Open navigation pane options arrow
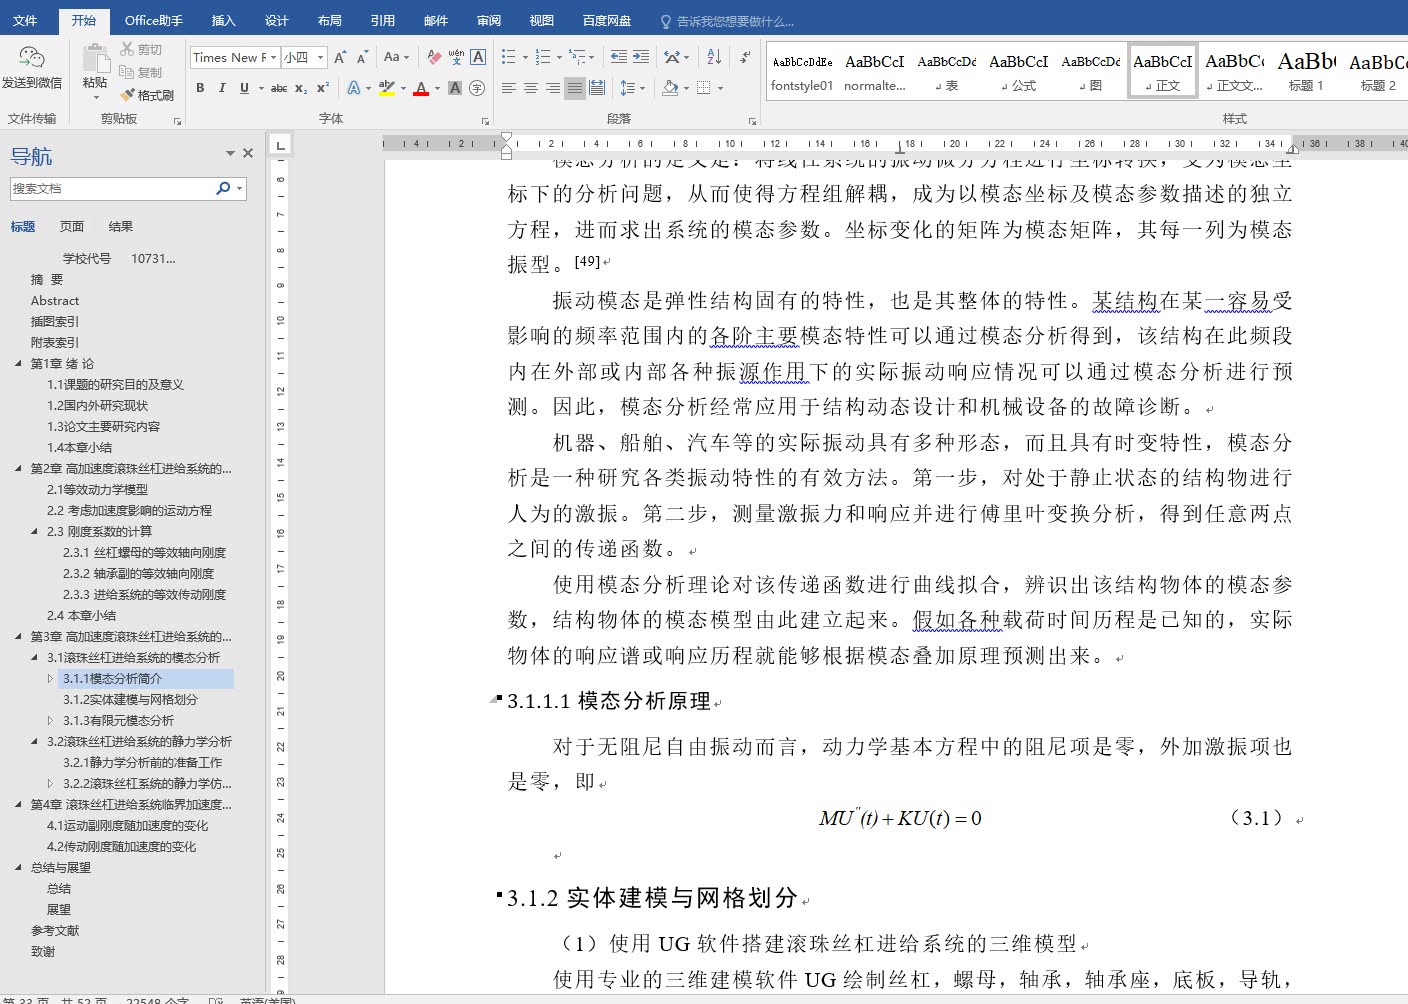Viewport: 1408px width, 1004px height. pos(230,153)
